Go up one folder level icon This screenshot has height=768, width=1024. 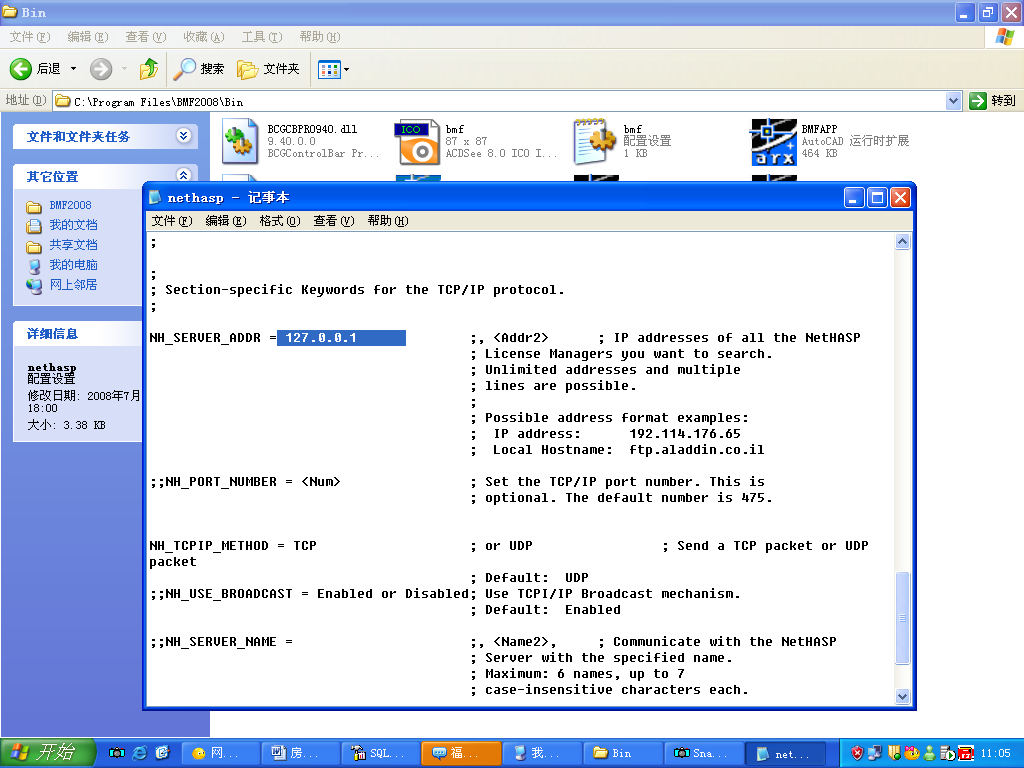click(149, 69)
